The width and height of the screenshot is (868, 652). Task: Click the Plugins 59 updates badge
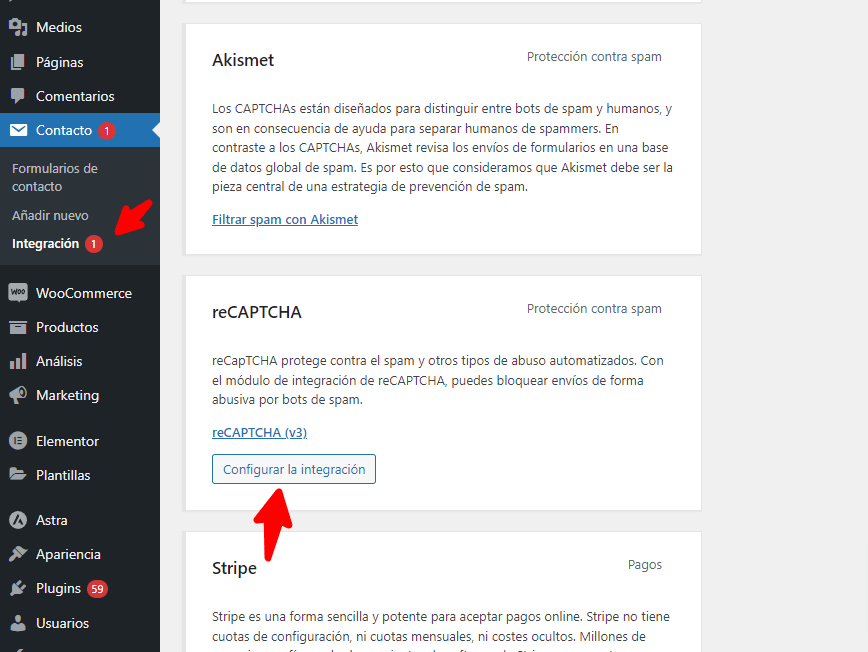click(97, 589)
